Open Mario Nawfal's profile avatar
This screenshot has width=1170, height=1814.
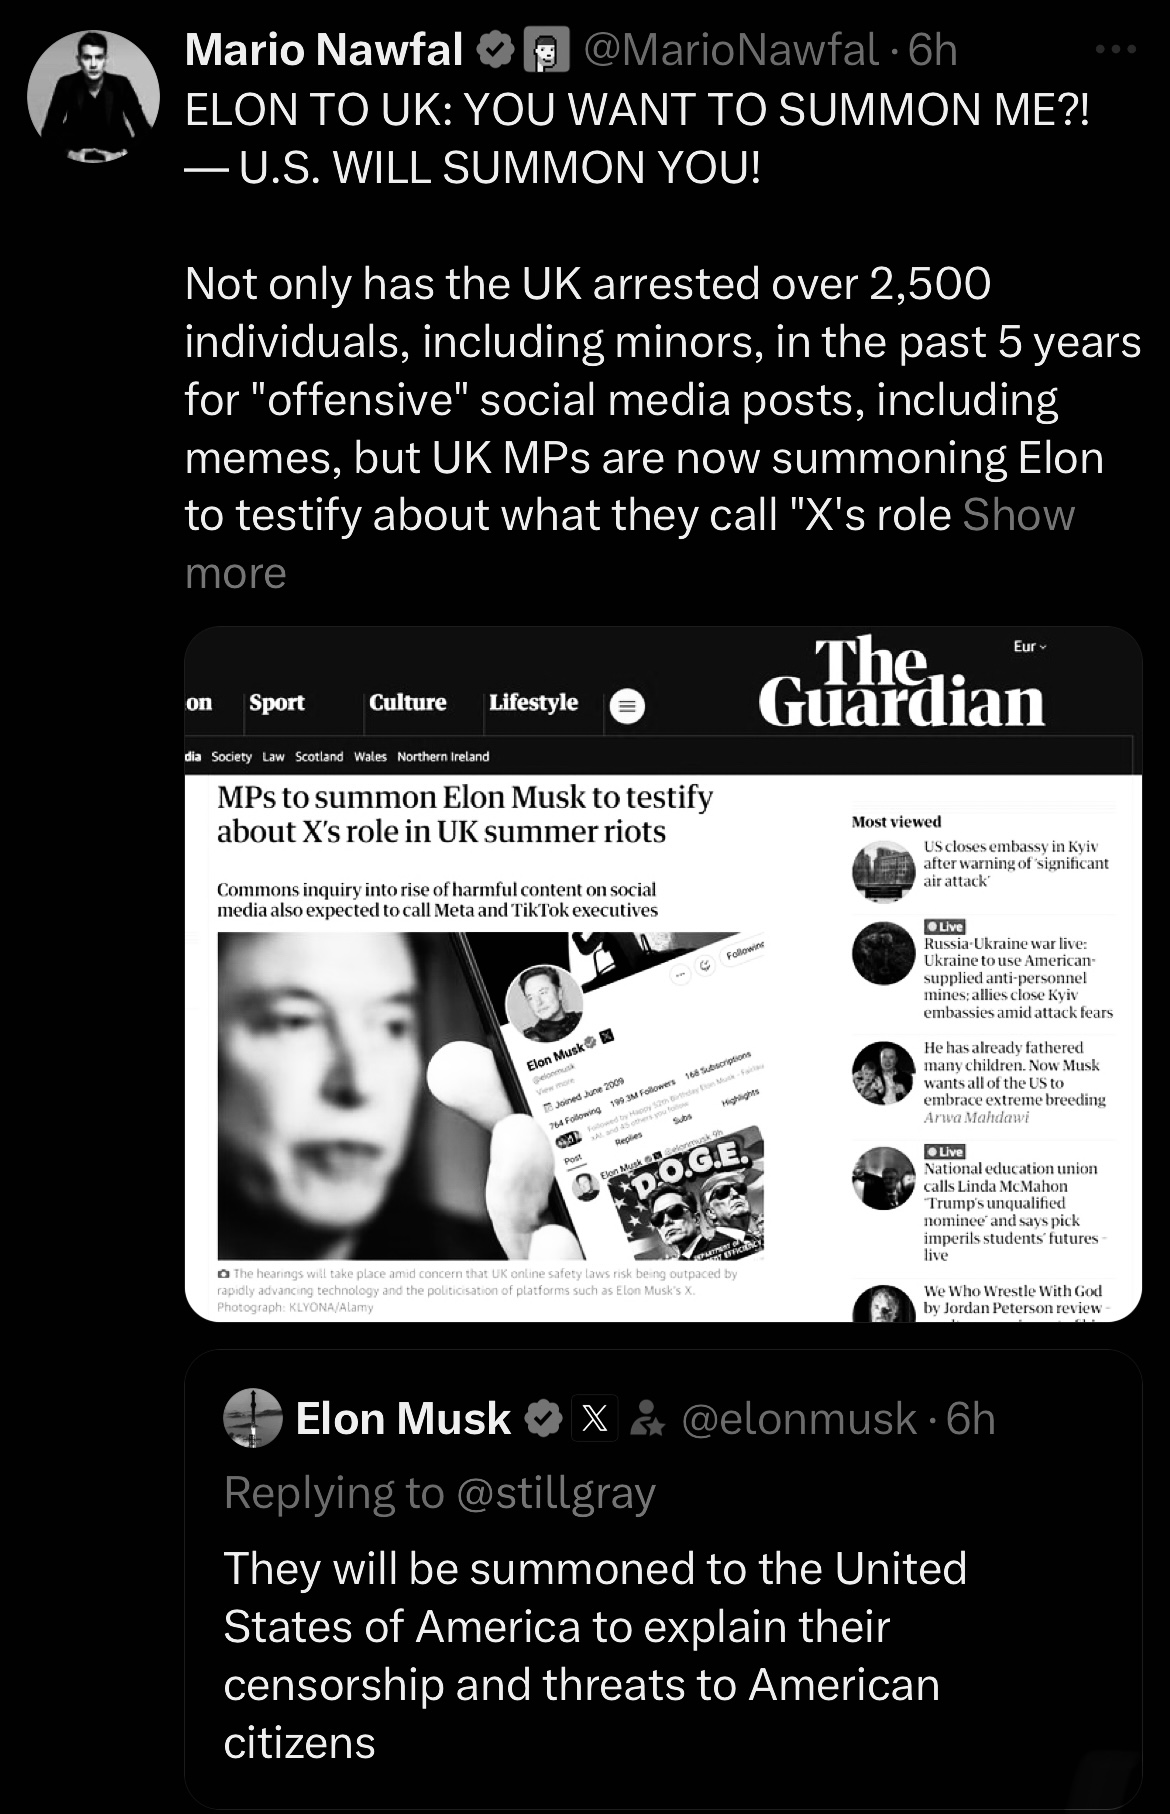(93, 97)
